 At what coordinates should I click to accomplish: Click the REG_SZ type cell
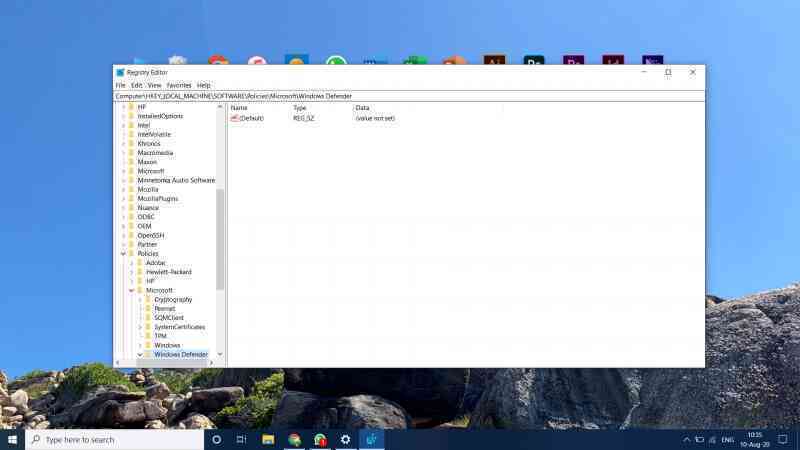click(304, 118)
